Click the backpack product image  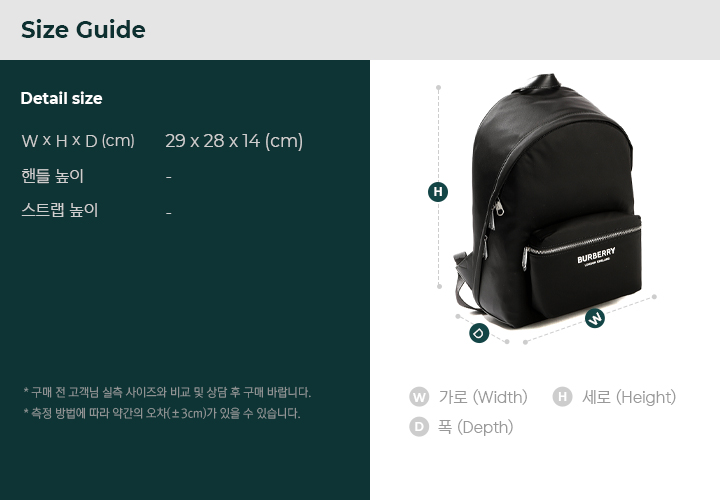click(x=547, y=202)
